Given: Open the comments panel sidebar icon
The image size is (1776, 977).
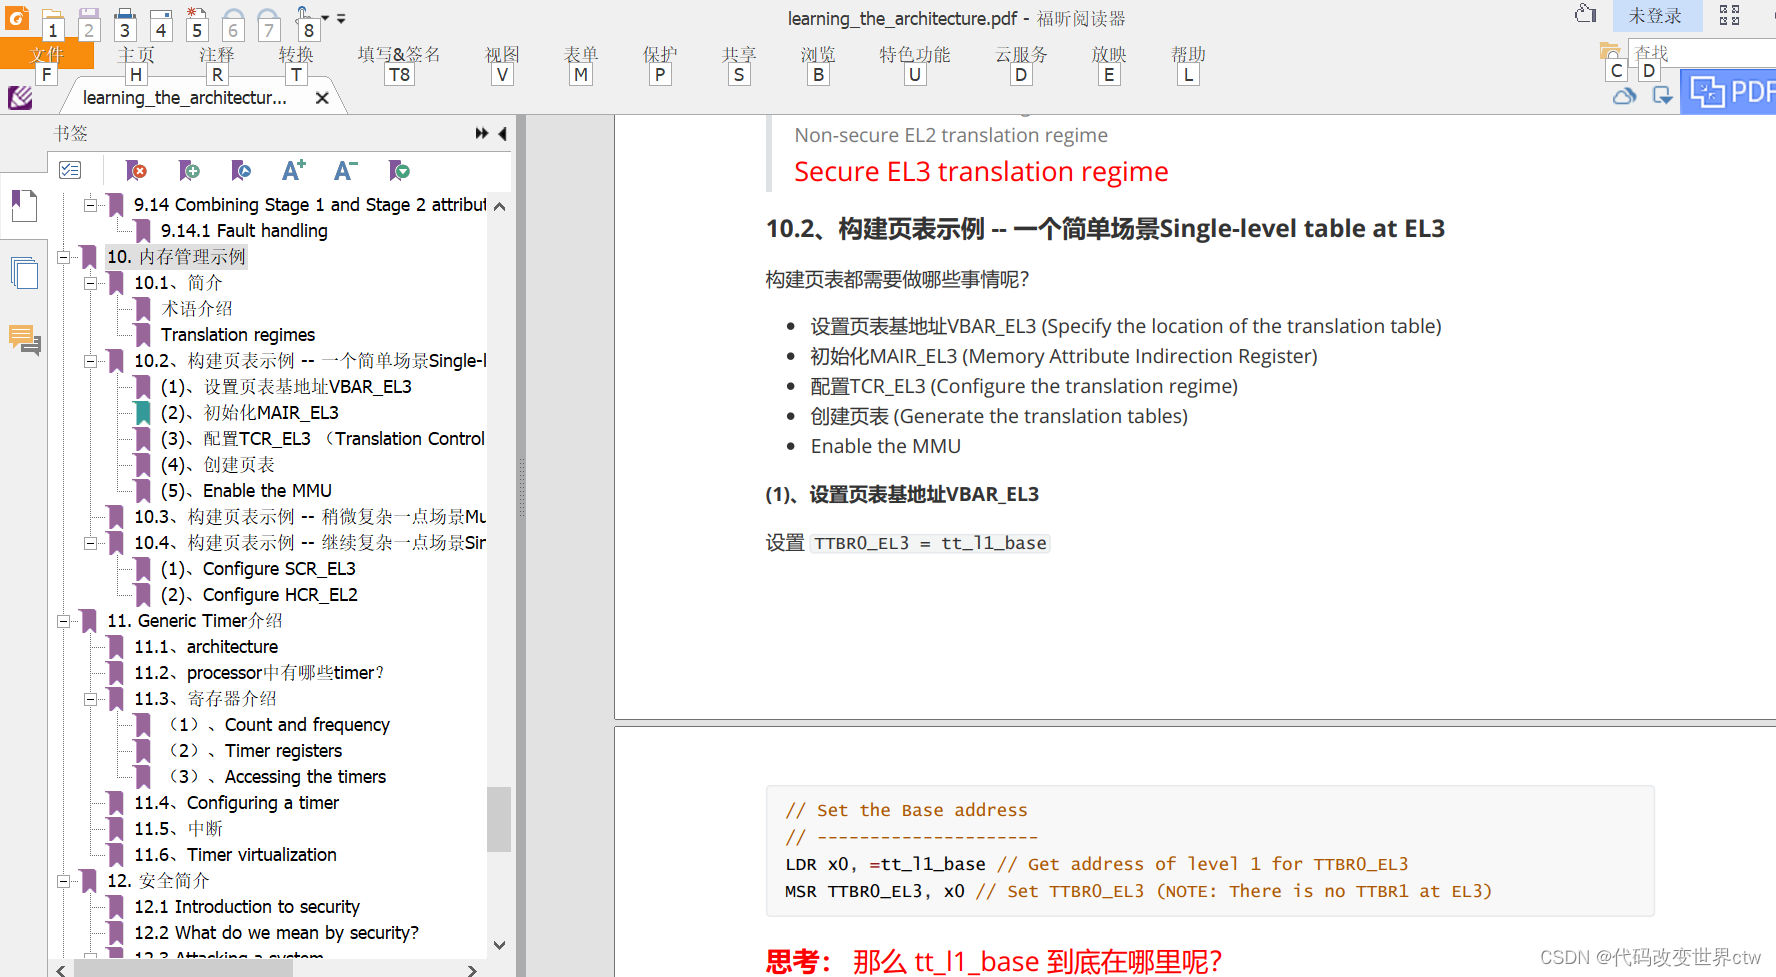Looking at the screenshot, I should [x=24, y=339].
